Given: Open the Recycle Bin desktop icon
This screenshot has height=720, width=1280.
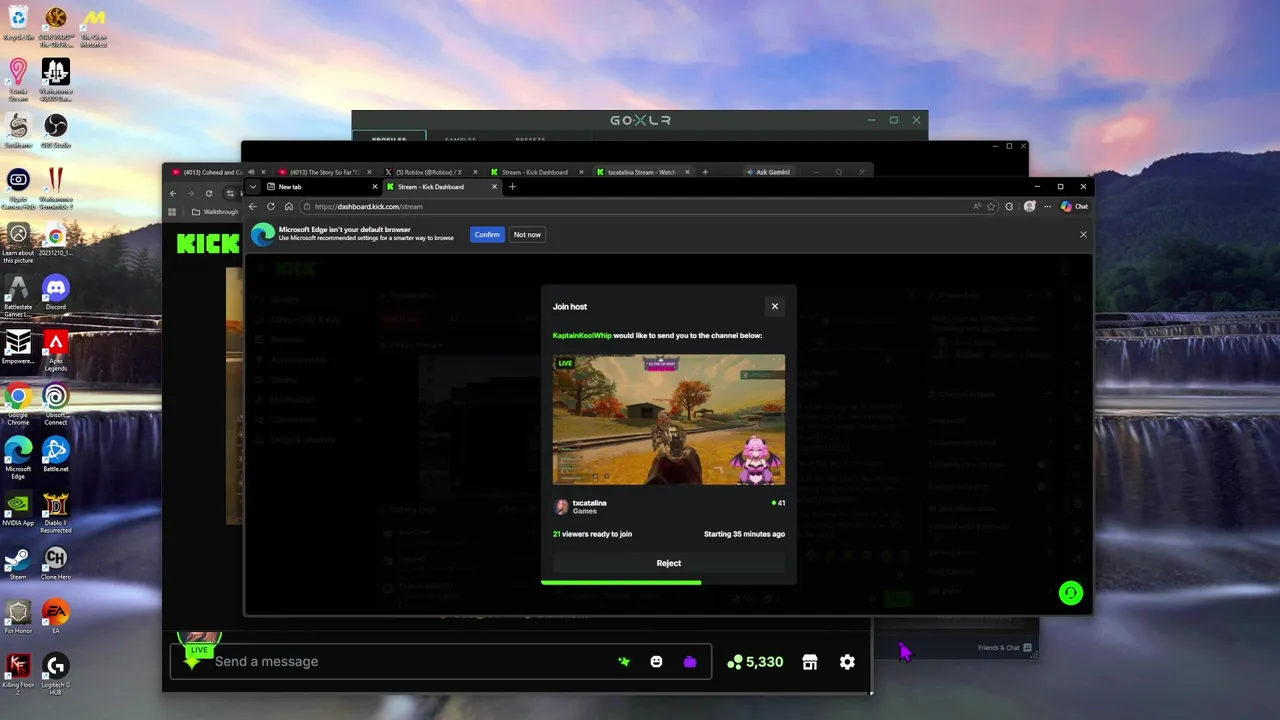Looking at the screenshot, I should (18, 23).
